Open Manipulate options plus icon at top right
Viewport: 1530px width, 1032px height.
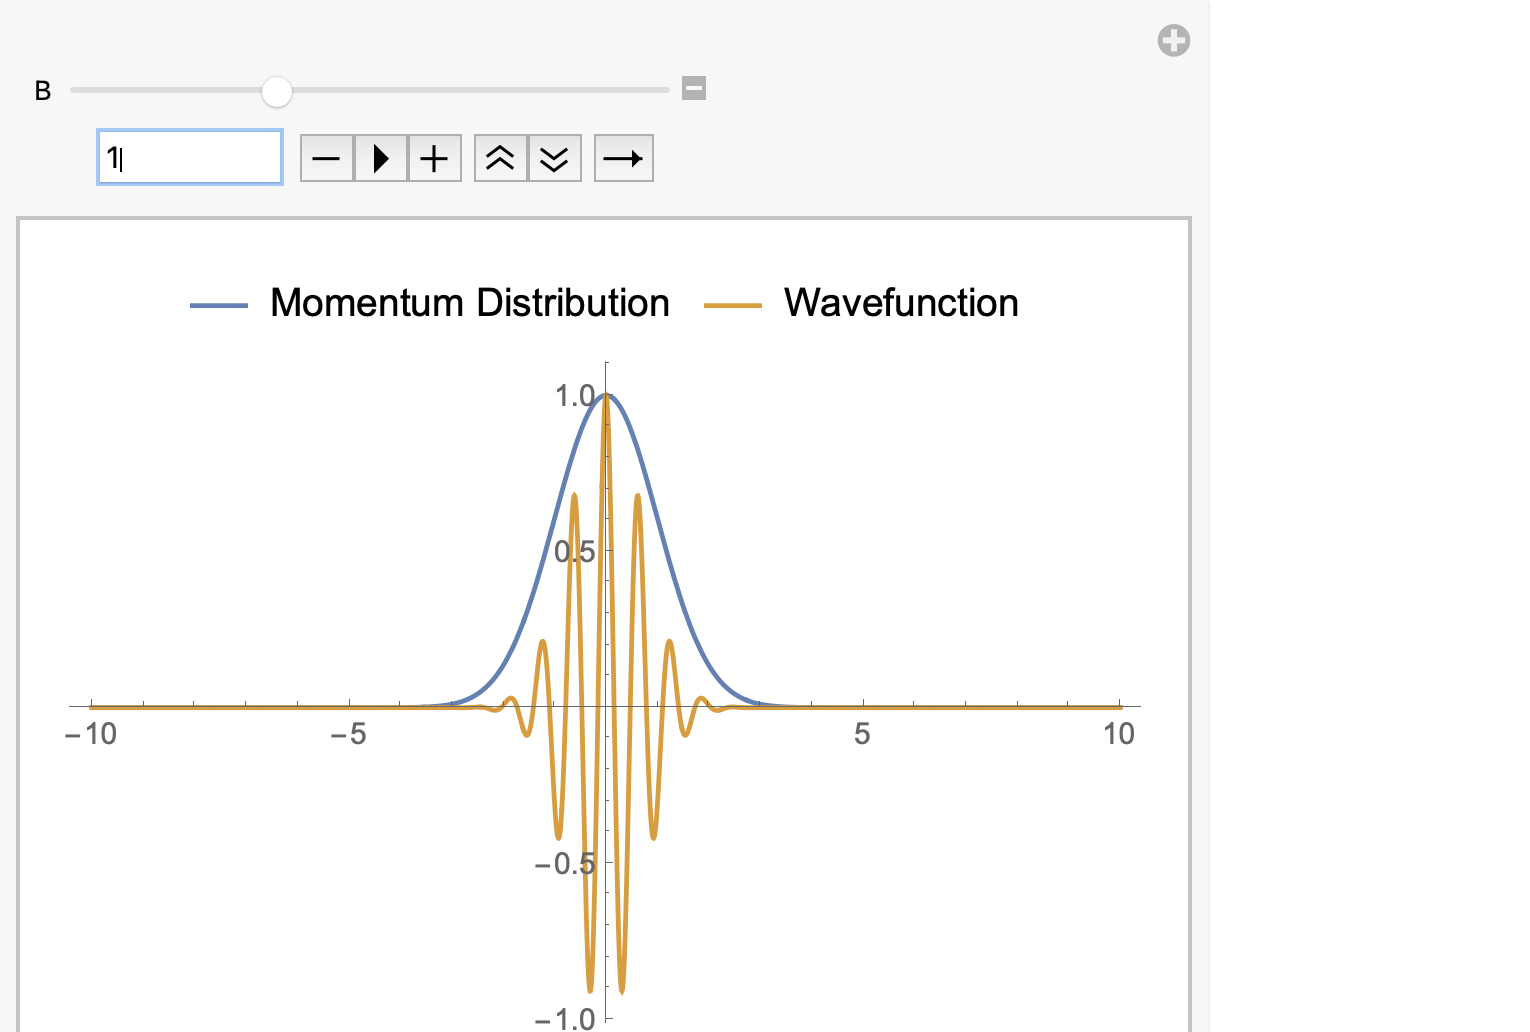pos(1173,41)
